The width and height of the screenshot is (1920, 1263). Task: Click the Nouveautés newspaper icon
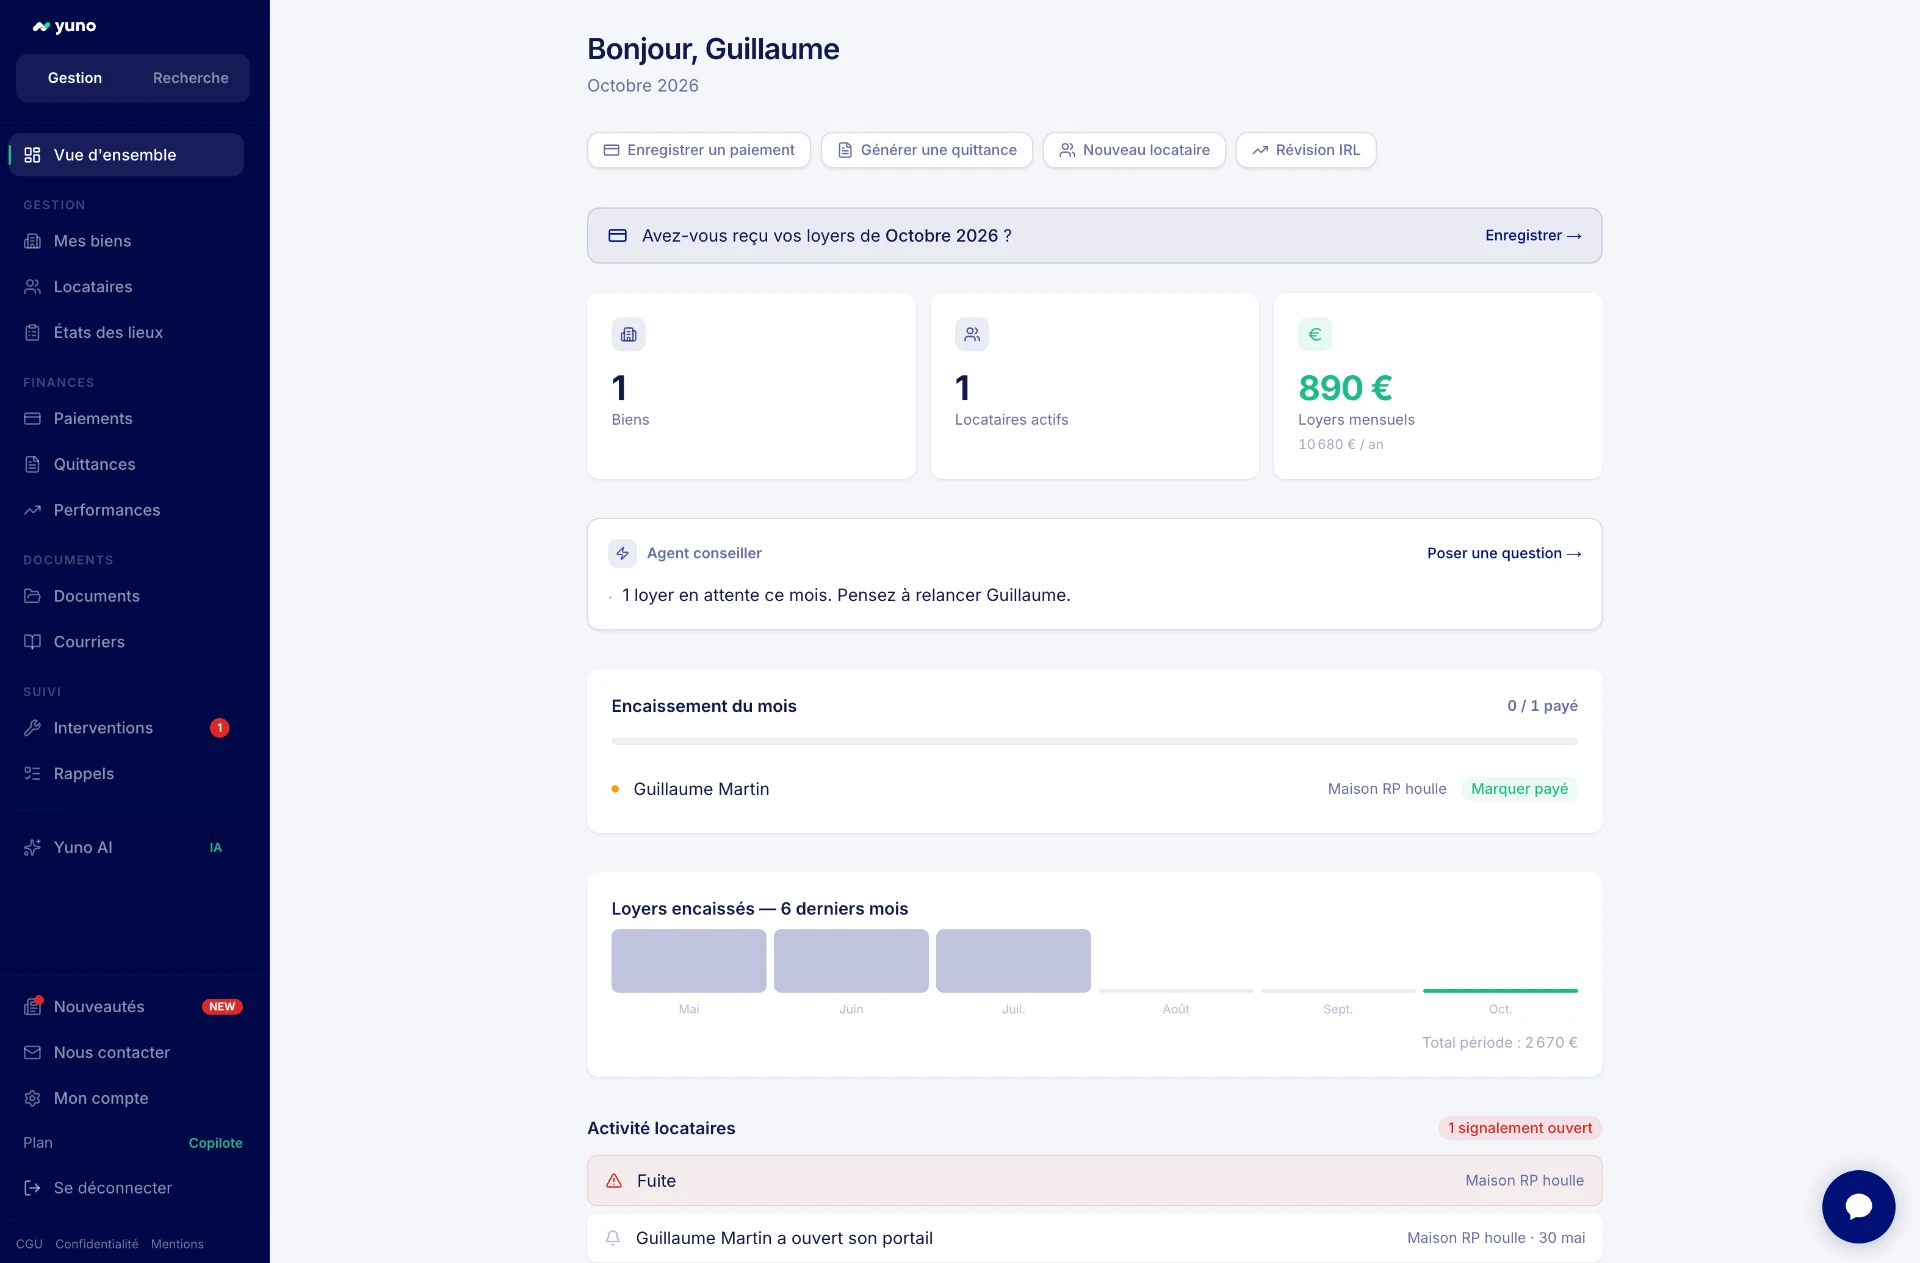[x=32, y=1007]
